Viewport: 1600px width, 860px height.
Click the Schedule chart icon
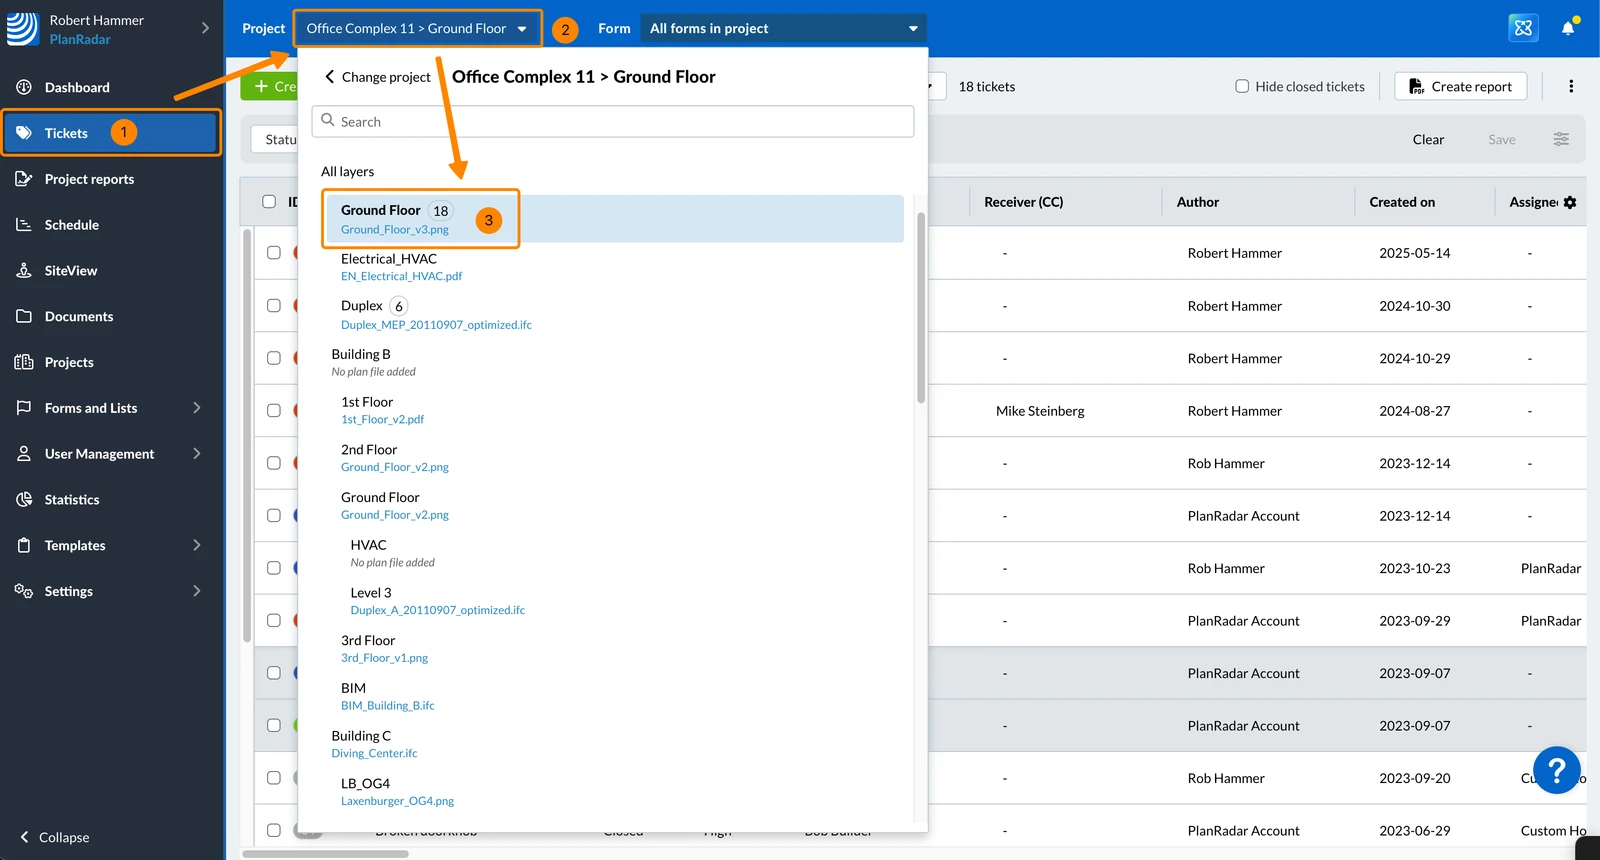[24, 225]
